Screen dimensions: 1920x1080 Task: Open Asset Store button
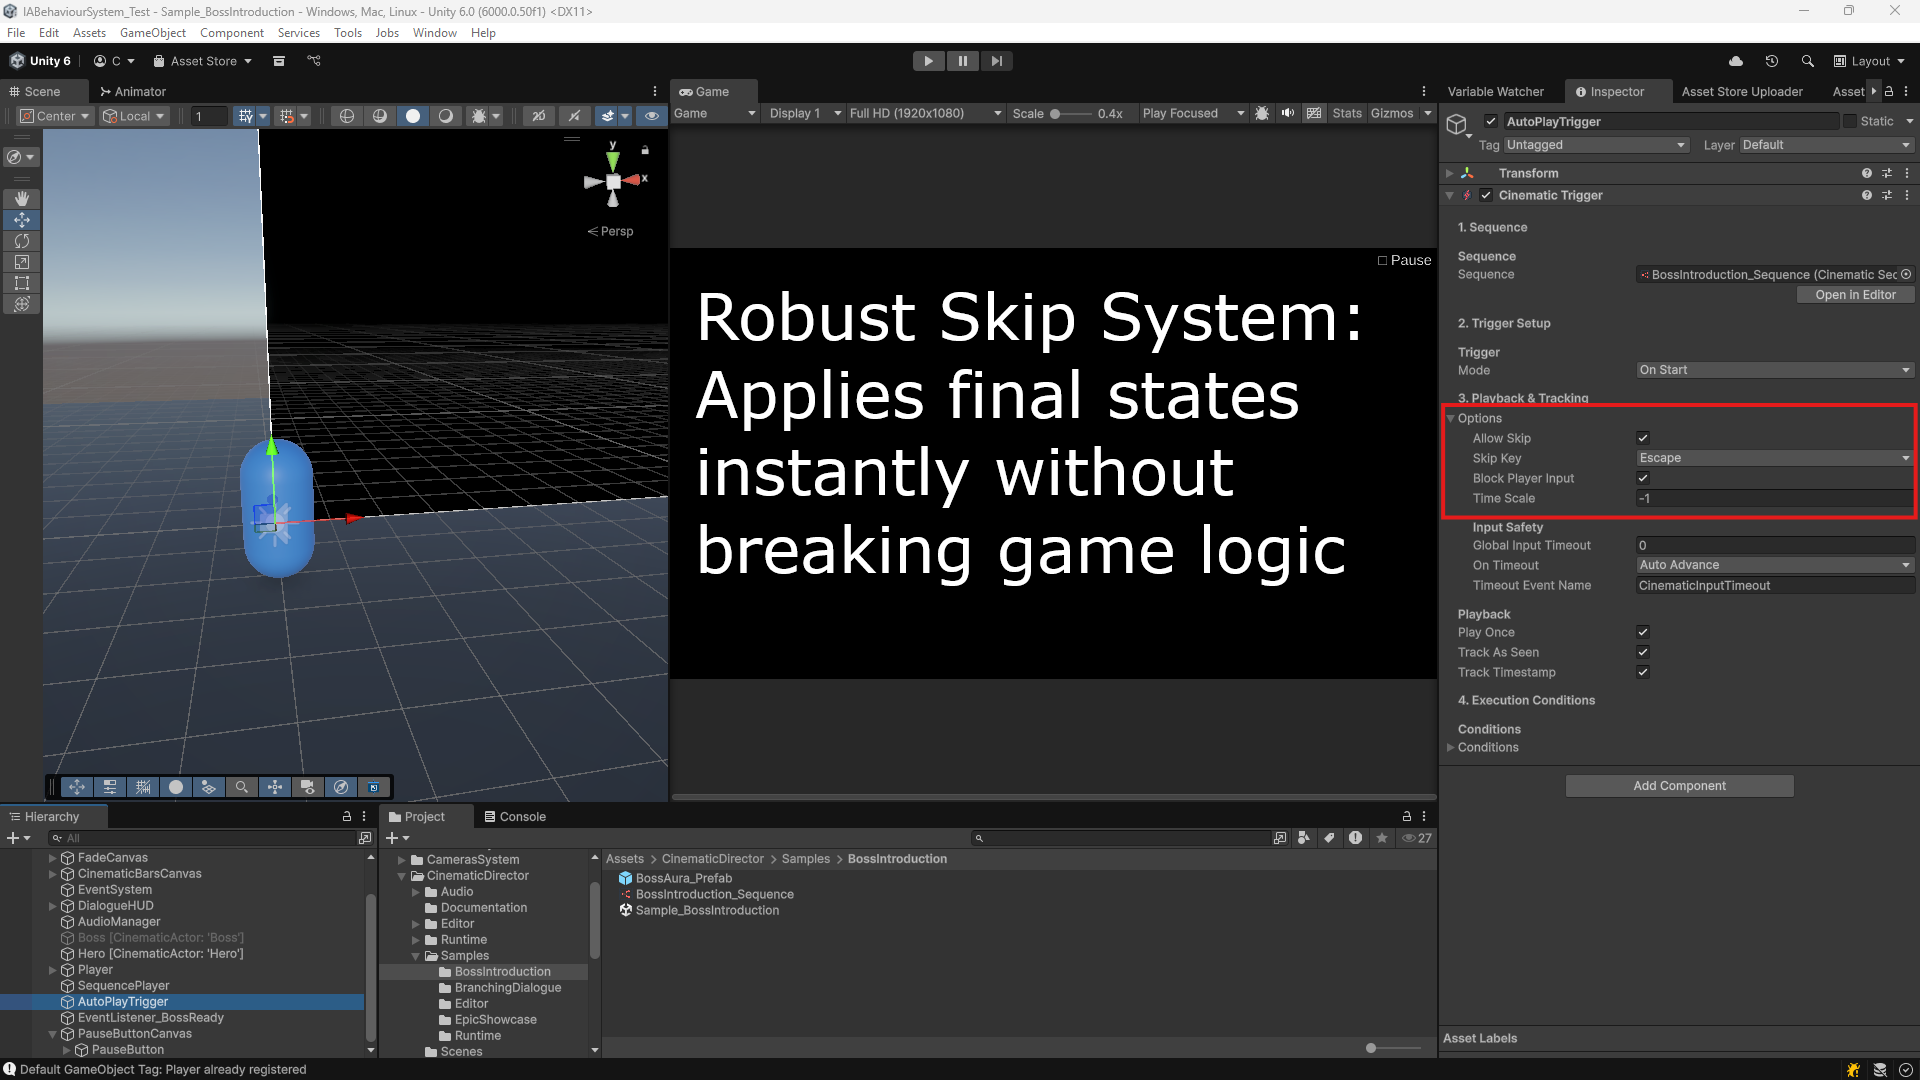coord(203,61)
